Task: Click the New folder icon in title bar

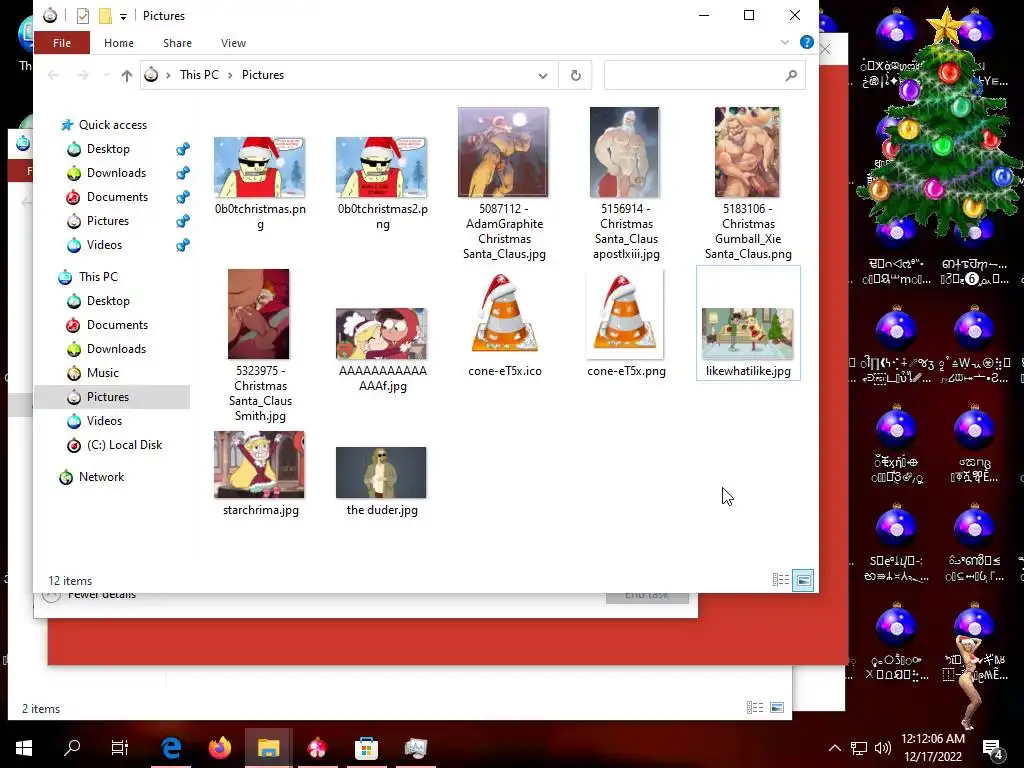Action: [105, 16]
